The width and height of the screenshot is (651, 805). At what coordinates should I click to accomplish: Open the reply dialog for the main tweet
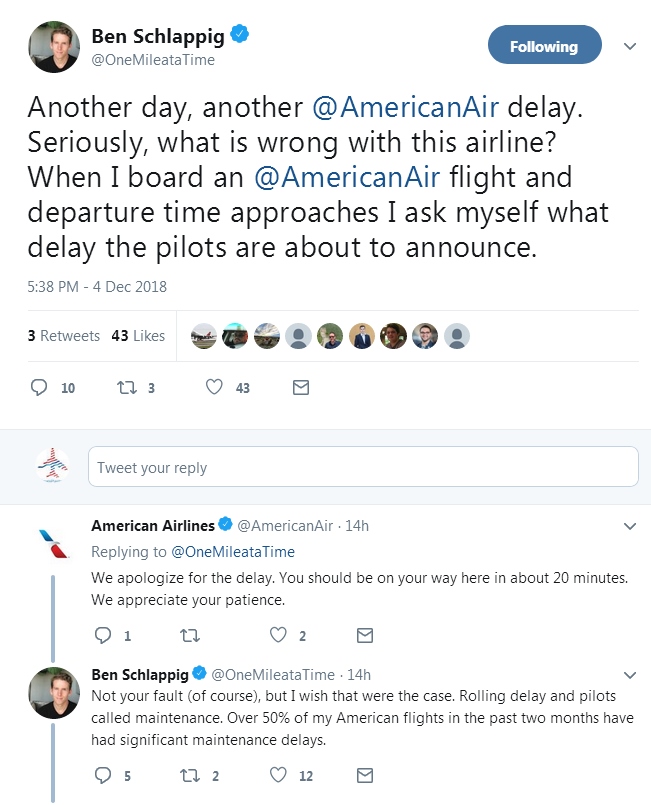click(x=37, y=387)
